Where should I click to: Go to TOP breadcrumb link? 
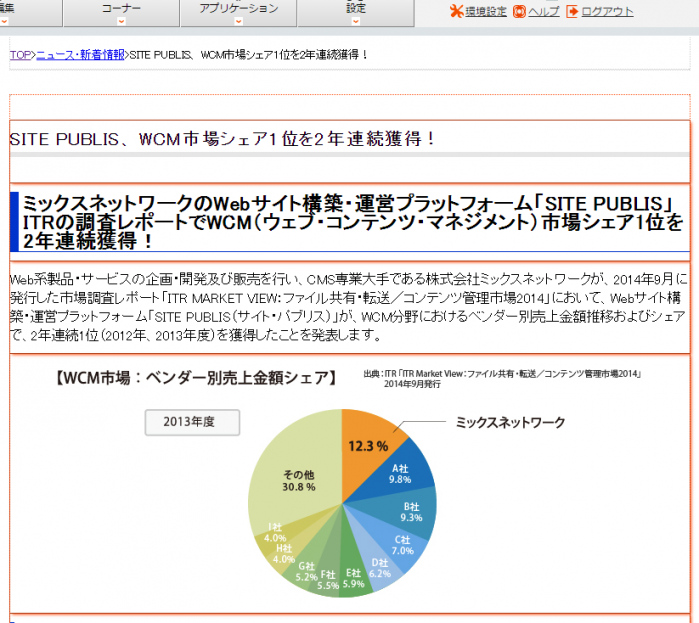point(20,55)
